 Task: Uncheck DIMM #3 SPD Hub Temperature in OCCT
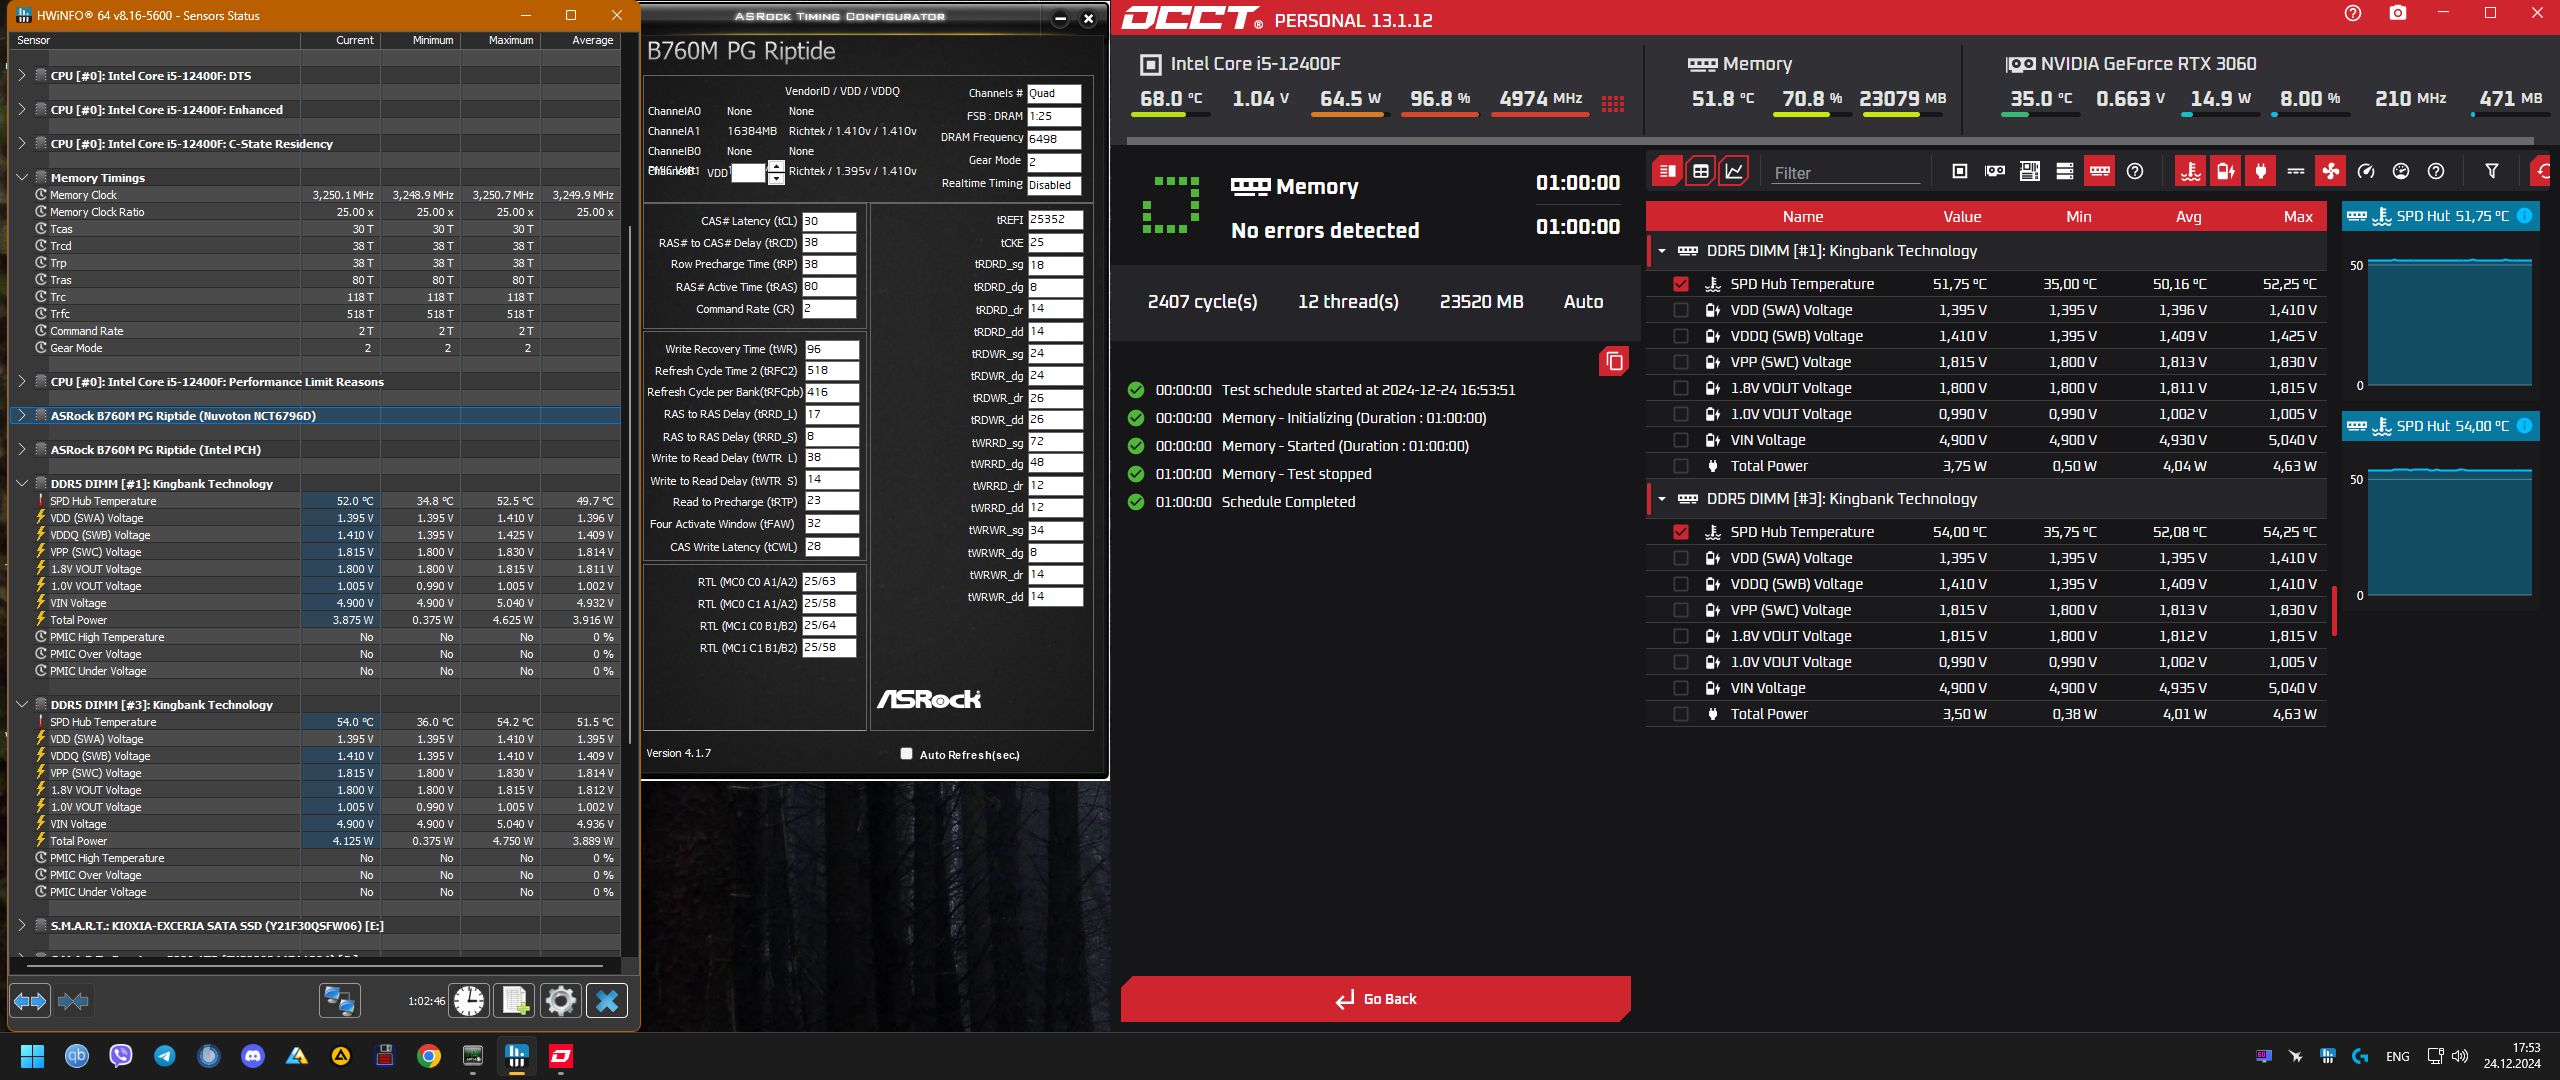click(x=1681, y=532)
